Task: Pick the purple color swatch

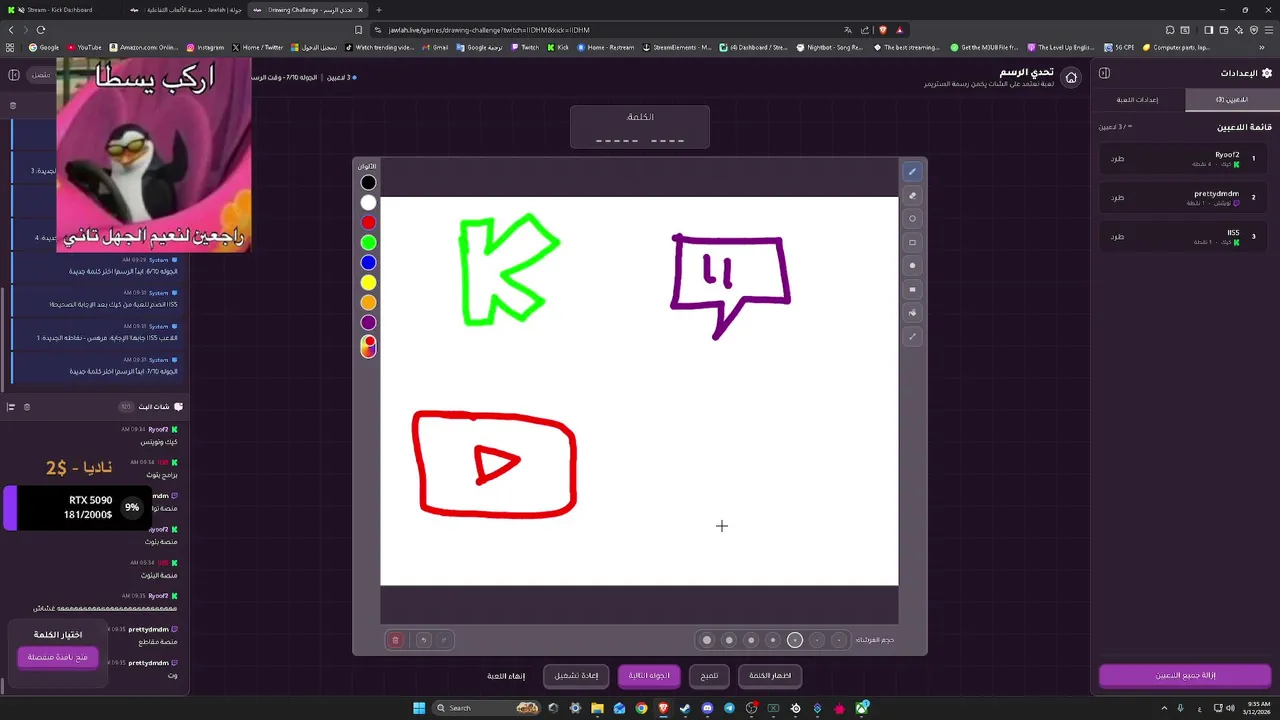Action: click(x=368, y=323)
